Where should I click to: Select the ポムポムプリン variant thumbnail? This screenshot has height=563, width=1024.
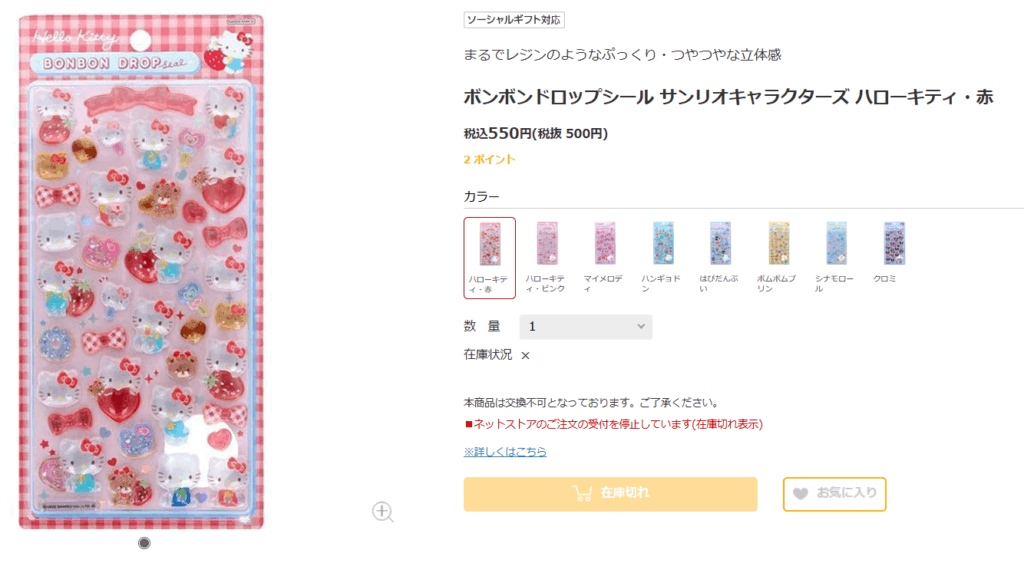pos(778,257)
